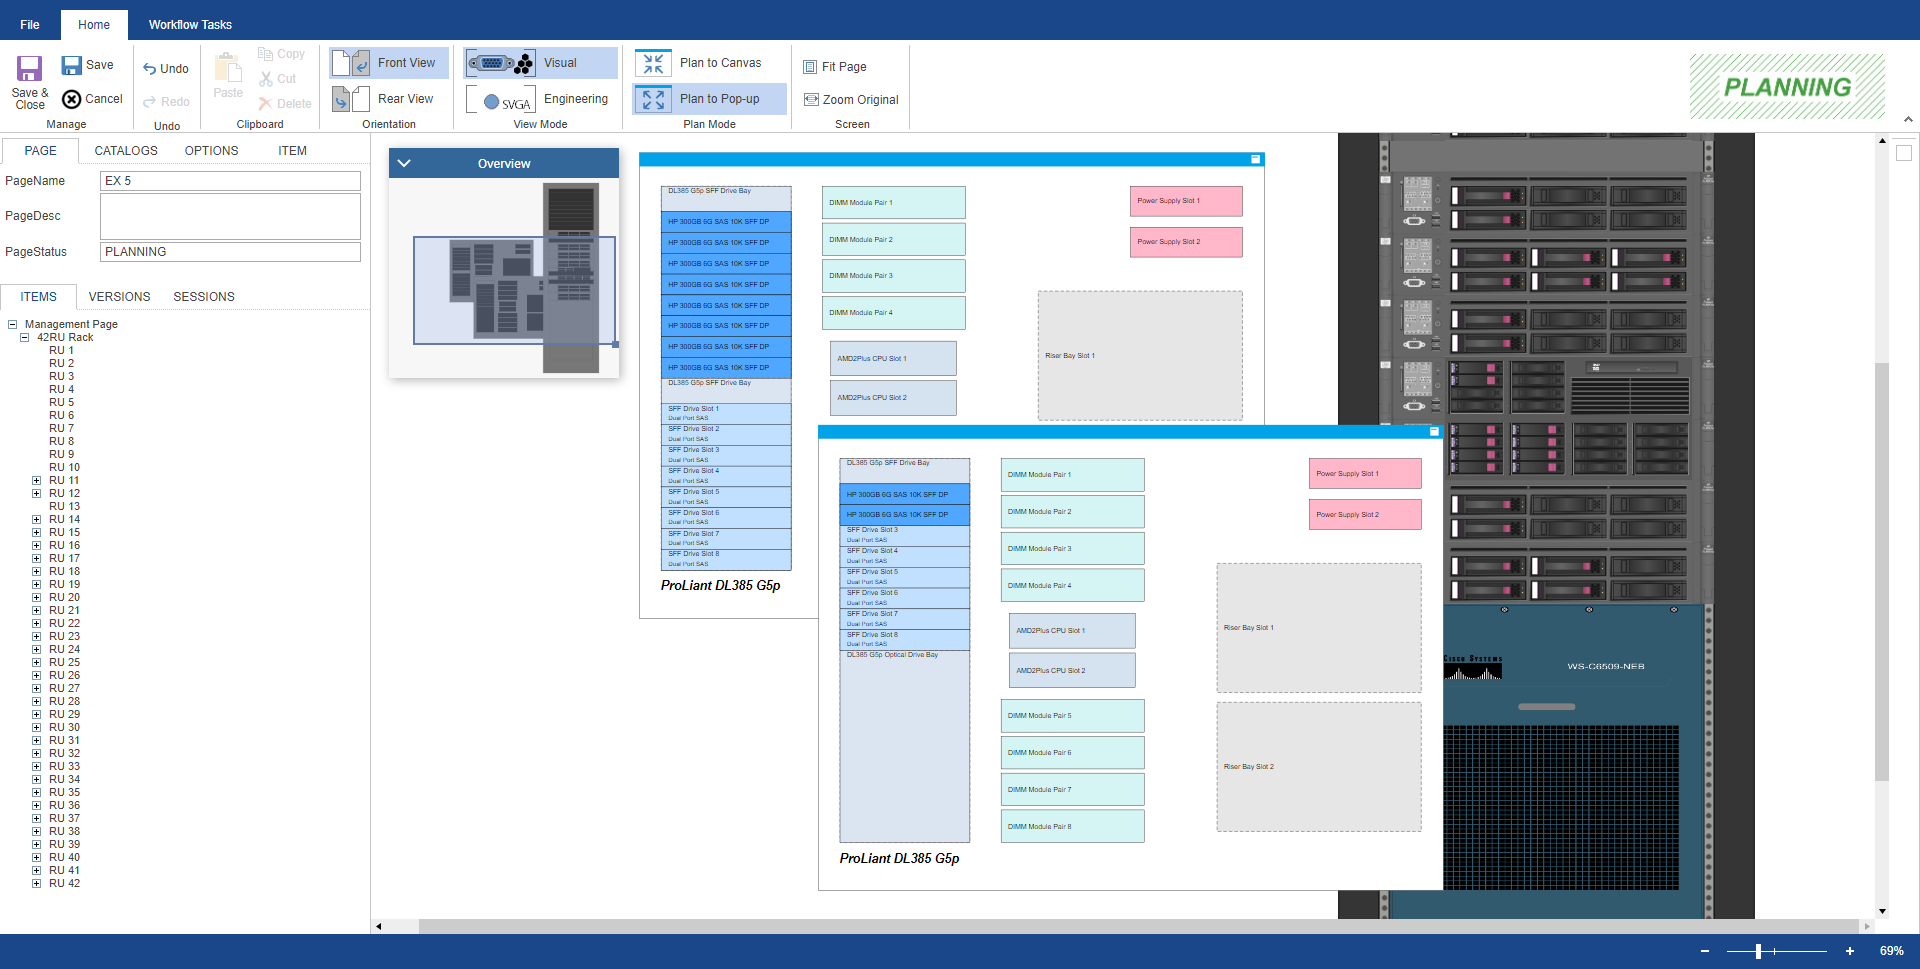Click the Zoom Original icon
The image size is (1920, 969).
coord(811,100)
